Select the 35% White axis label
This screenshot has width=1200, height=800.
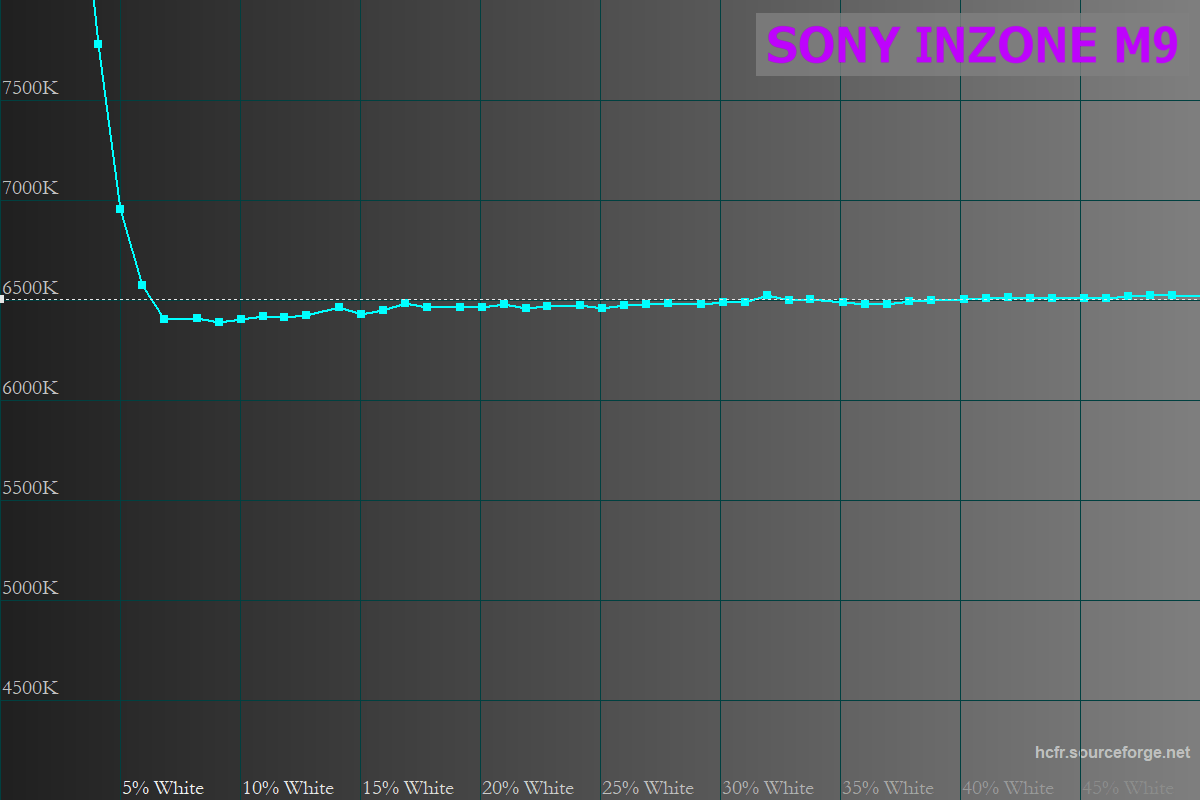click(x=888, y=788)
